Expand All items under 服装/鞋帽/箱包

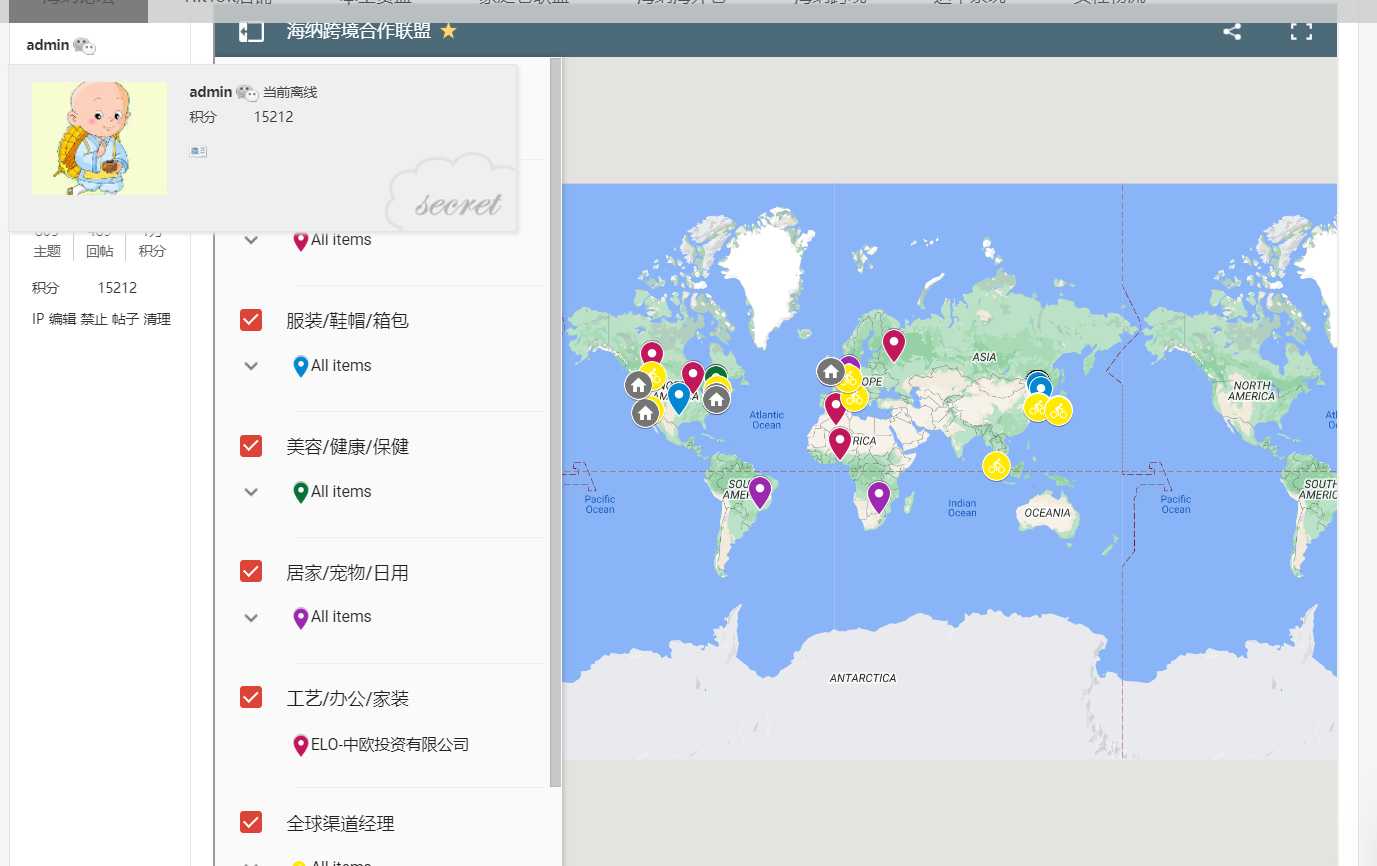point(251,366)
